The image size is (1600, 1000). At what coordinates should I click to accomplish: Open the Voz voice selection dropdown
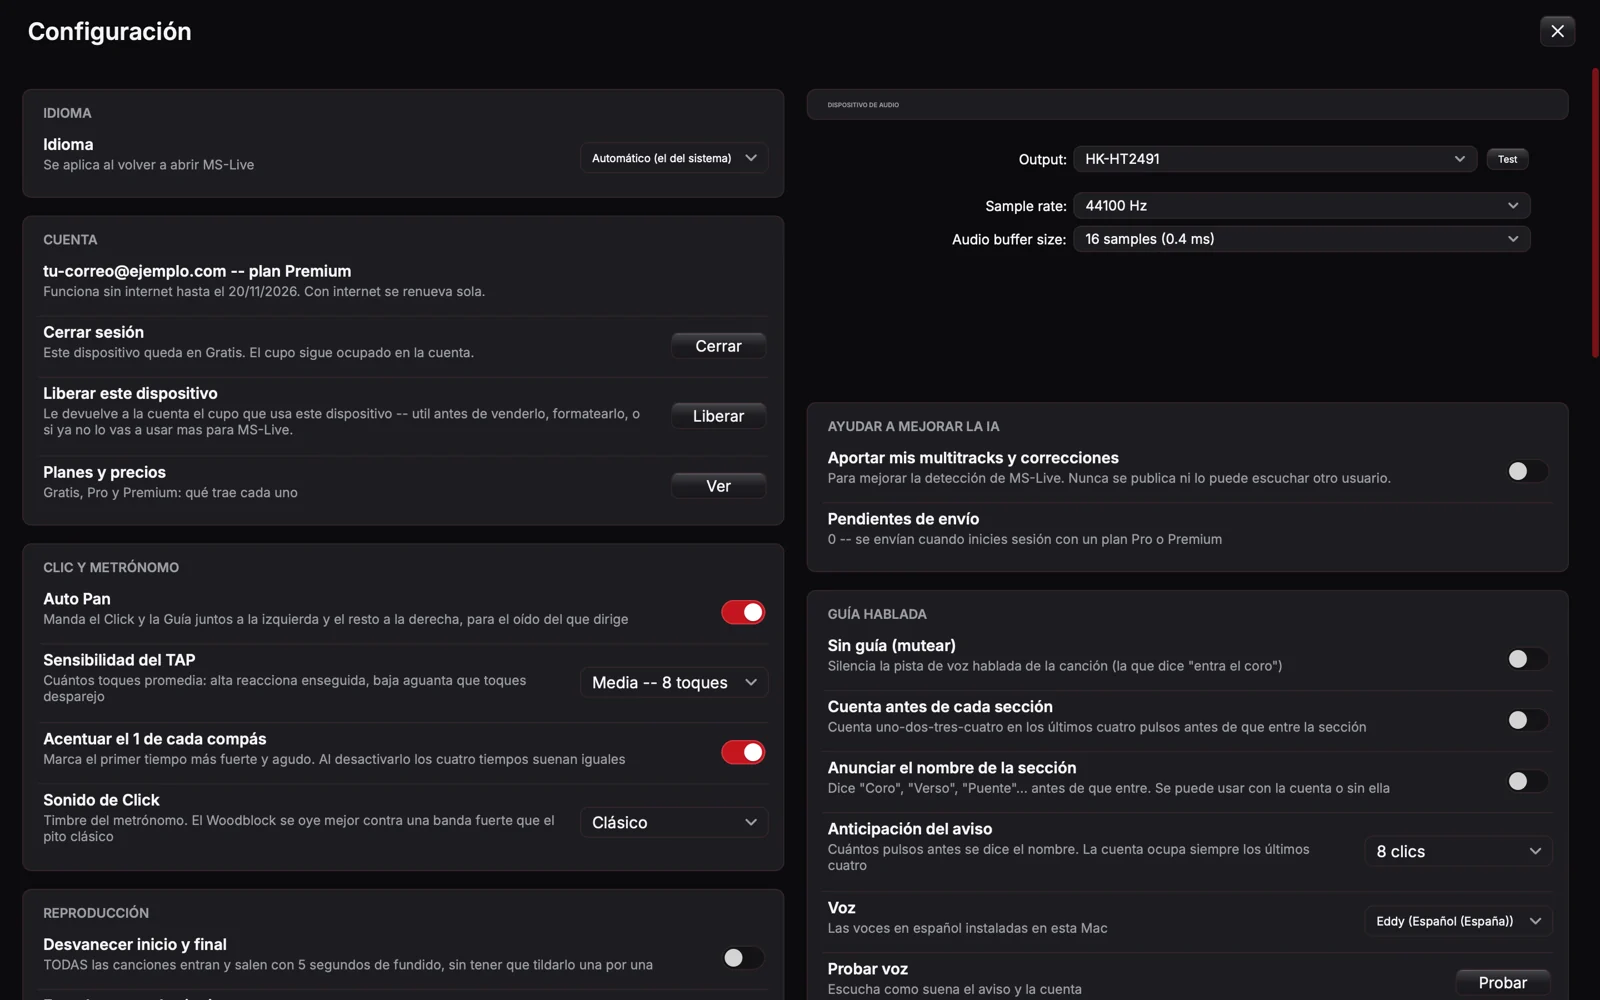click(x=1458, y=921)
